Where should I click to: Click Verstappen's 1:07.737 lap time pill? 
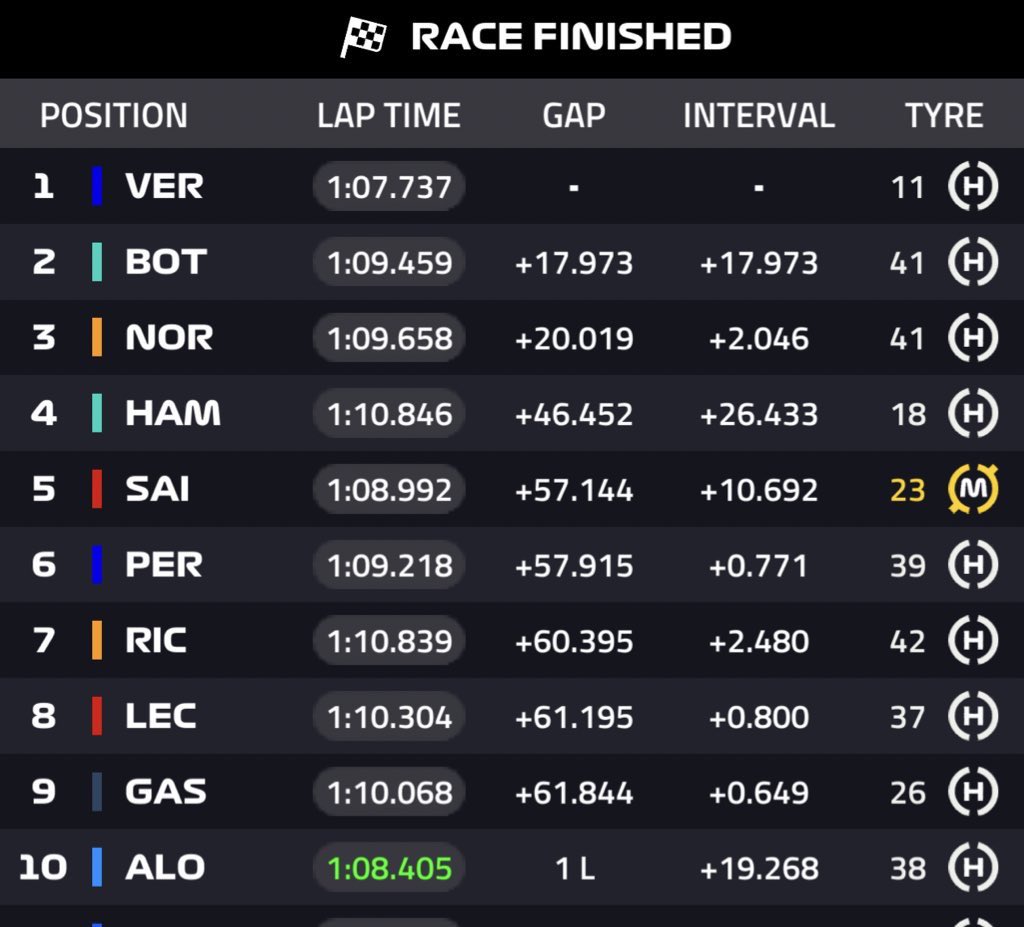389,187
